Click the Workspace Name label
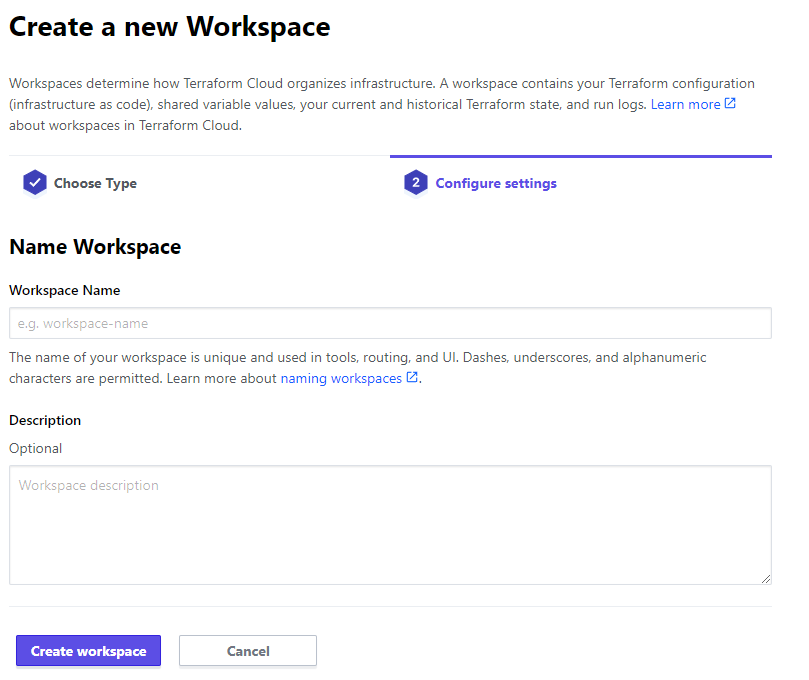This screenshot has width=809, height=680. [x=64, y=290]
